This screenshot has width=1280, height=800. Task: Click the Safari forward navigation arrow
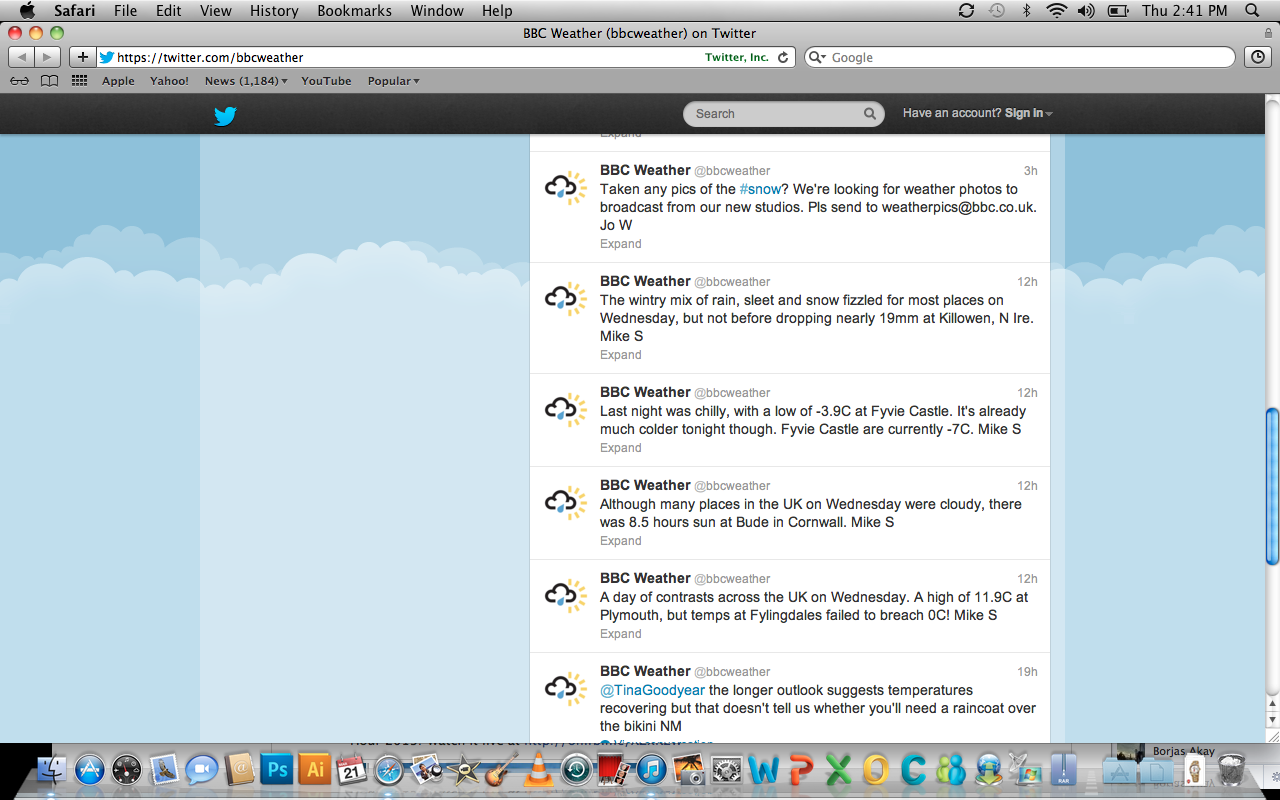point(47,57)
